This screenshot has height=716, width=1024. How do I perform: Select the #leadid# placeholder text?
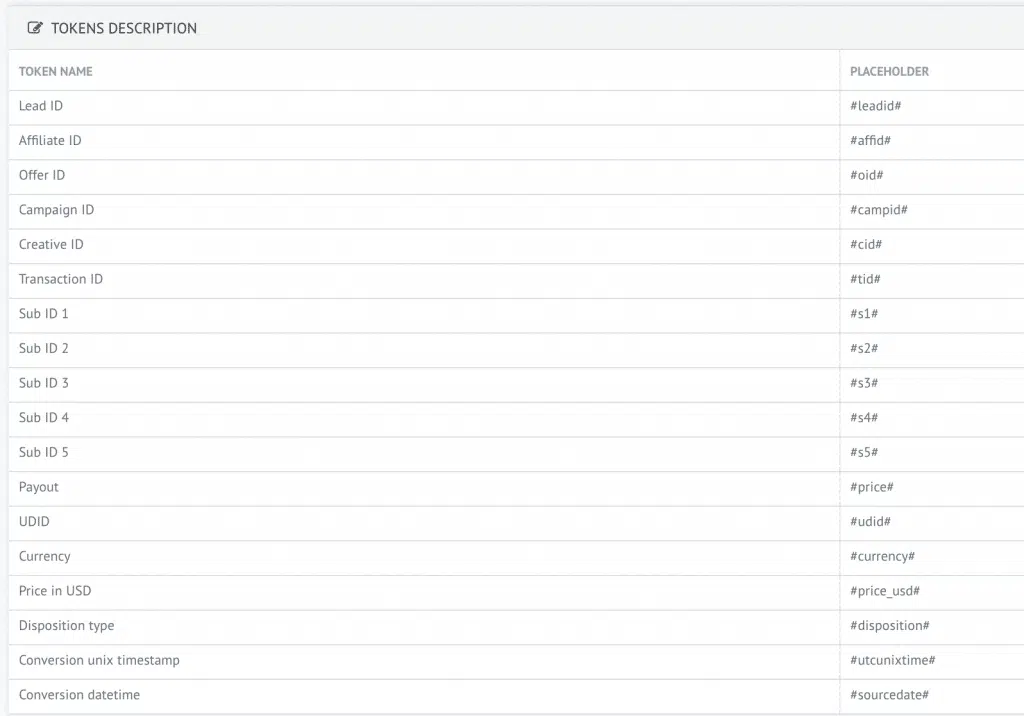(x=876, y=106)
